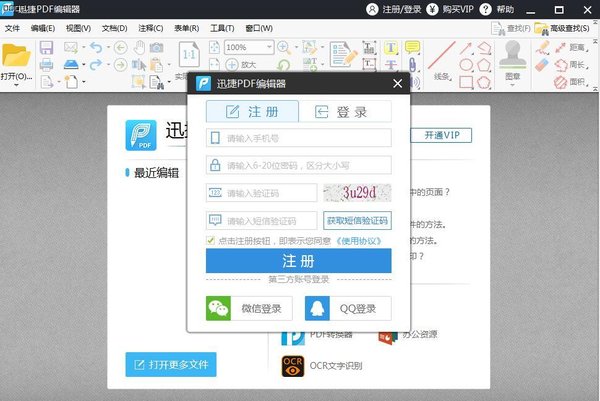
Task: Select the oval shape tool
Action: (466, 65)
